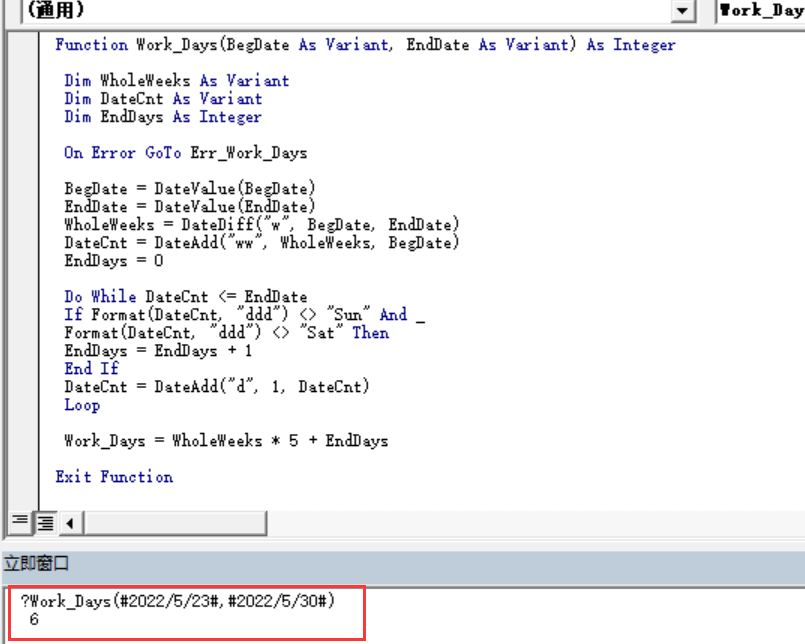Click the Dim EndDays As Integer line
805x644 pixels.
(x=163, y=117)
